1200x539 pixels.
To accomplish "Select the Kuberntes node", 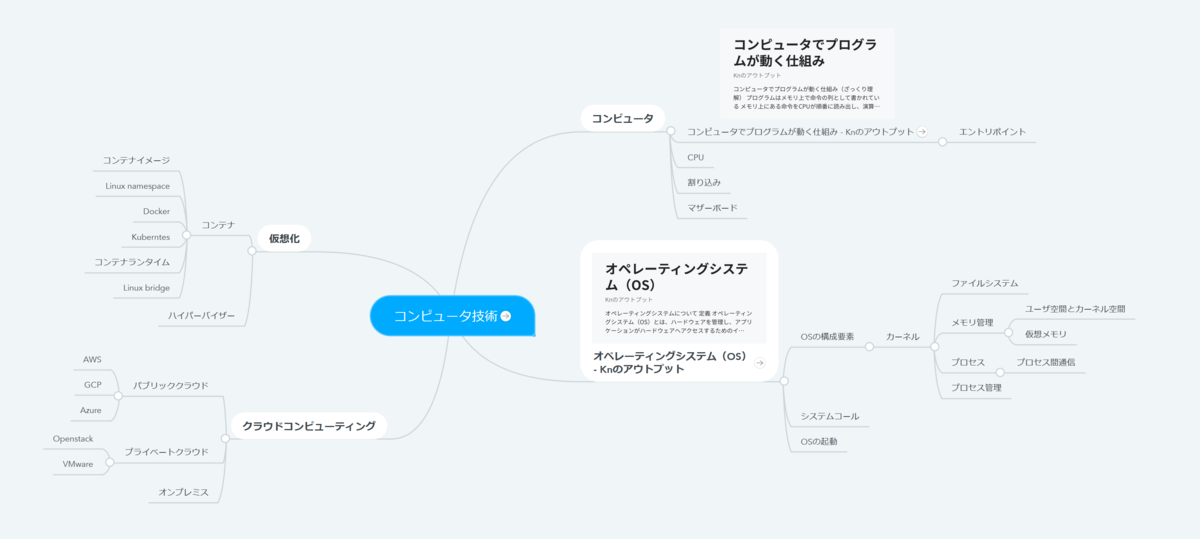I will [x=151, y=237].
